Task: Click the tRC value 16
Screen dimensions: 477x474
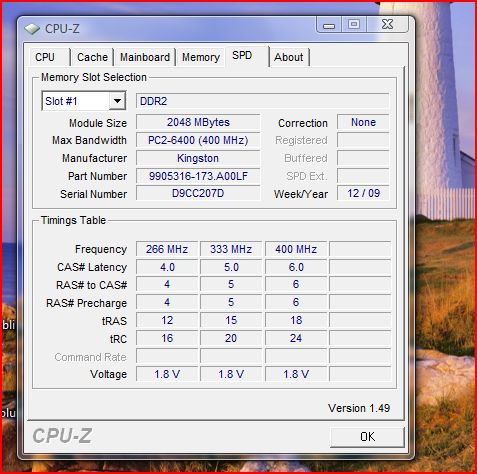Action: click(167, 338)
